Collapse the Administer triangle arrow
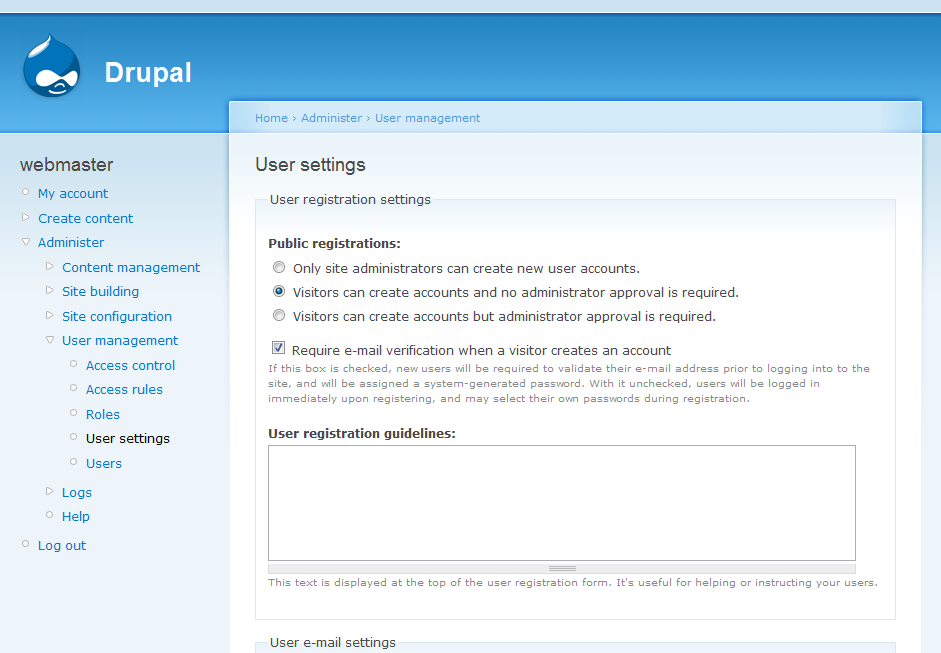This screenshot has width=941, height=653. click(25, 242)
